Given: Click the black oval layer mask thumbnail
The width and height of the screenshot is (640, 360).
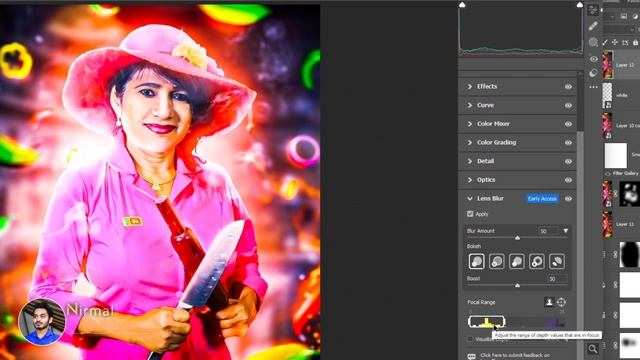Looking at the screenshot, I should click(630, 254).
